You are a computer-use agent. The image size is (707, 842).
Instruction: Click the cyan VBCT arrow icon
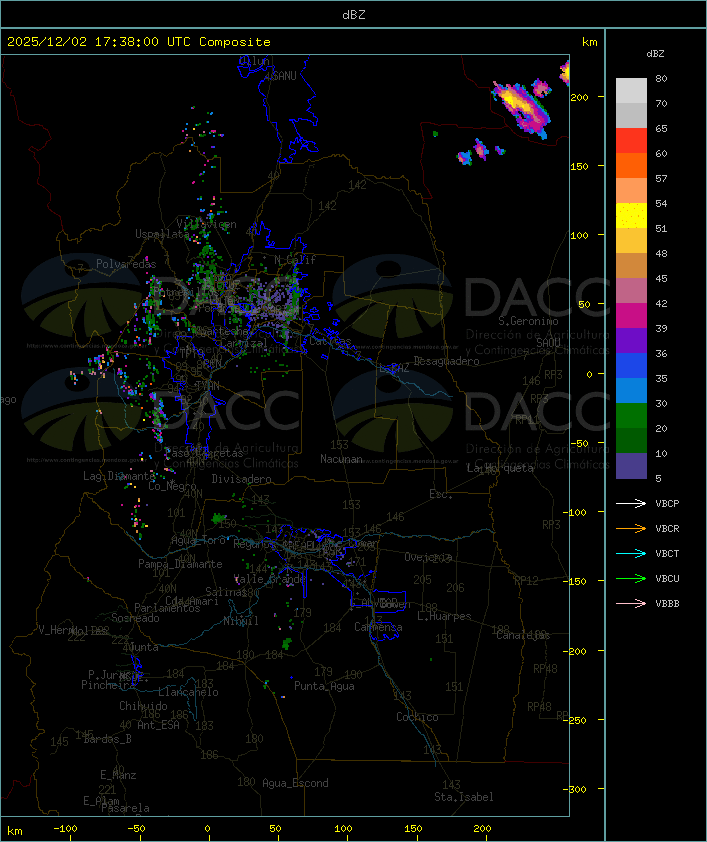631,553
